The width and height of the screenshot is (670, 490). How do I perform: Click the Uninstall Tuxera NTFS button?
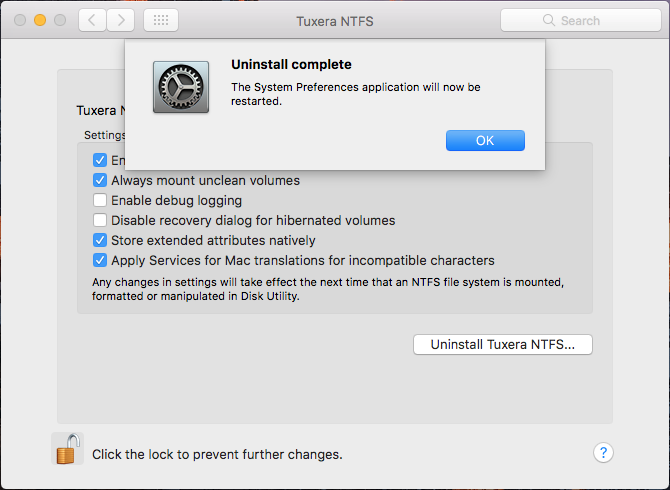click(502, 344)
